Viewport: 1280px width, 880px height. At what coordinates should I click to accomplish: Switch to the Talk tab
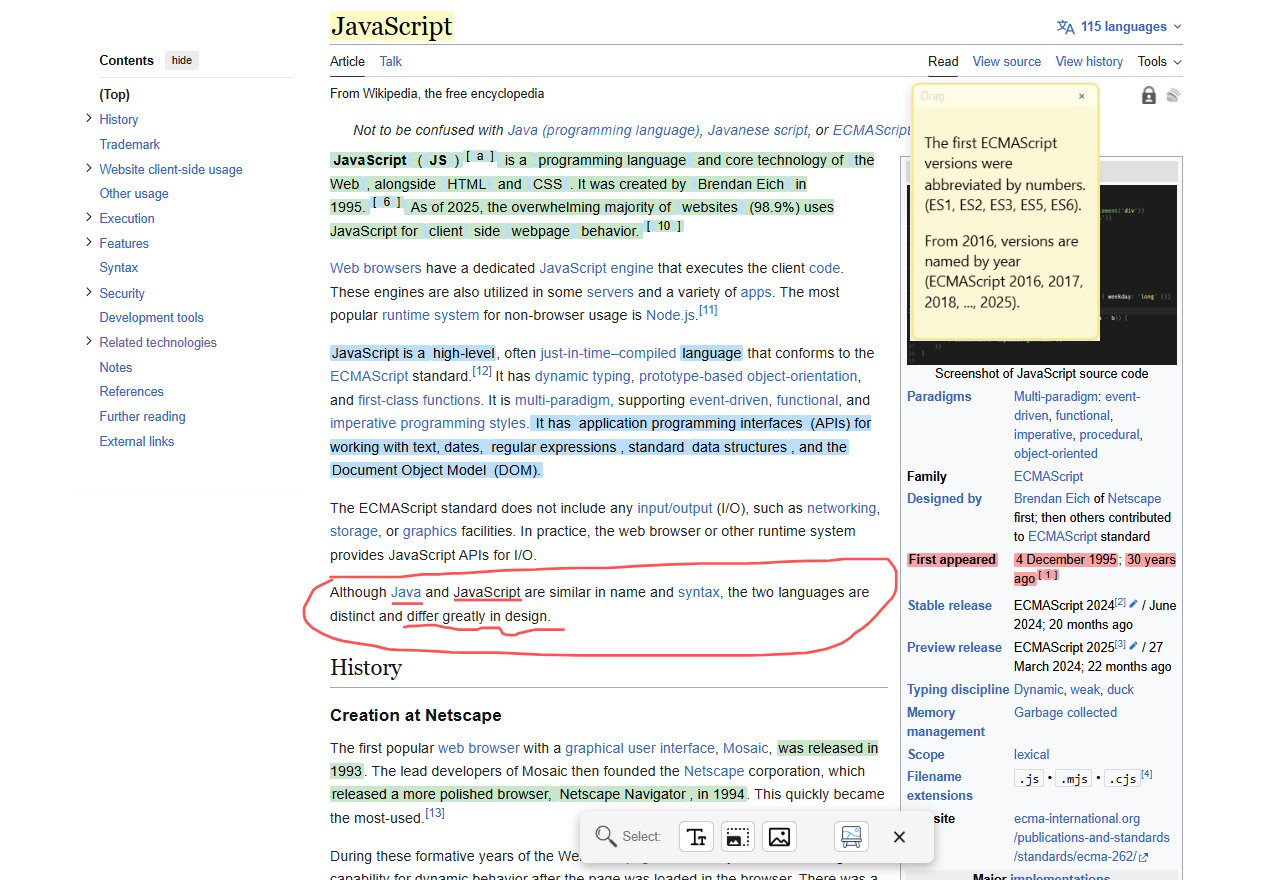(x=390, y=61)
